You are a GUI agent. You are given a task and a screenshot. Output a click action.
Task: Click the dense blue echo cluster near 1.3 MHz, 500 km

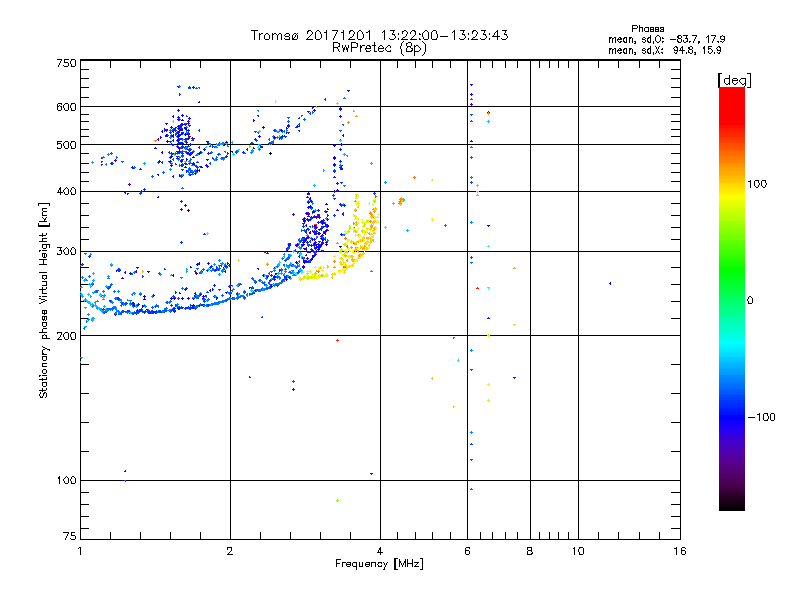181,145
